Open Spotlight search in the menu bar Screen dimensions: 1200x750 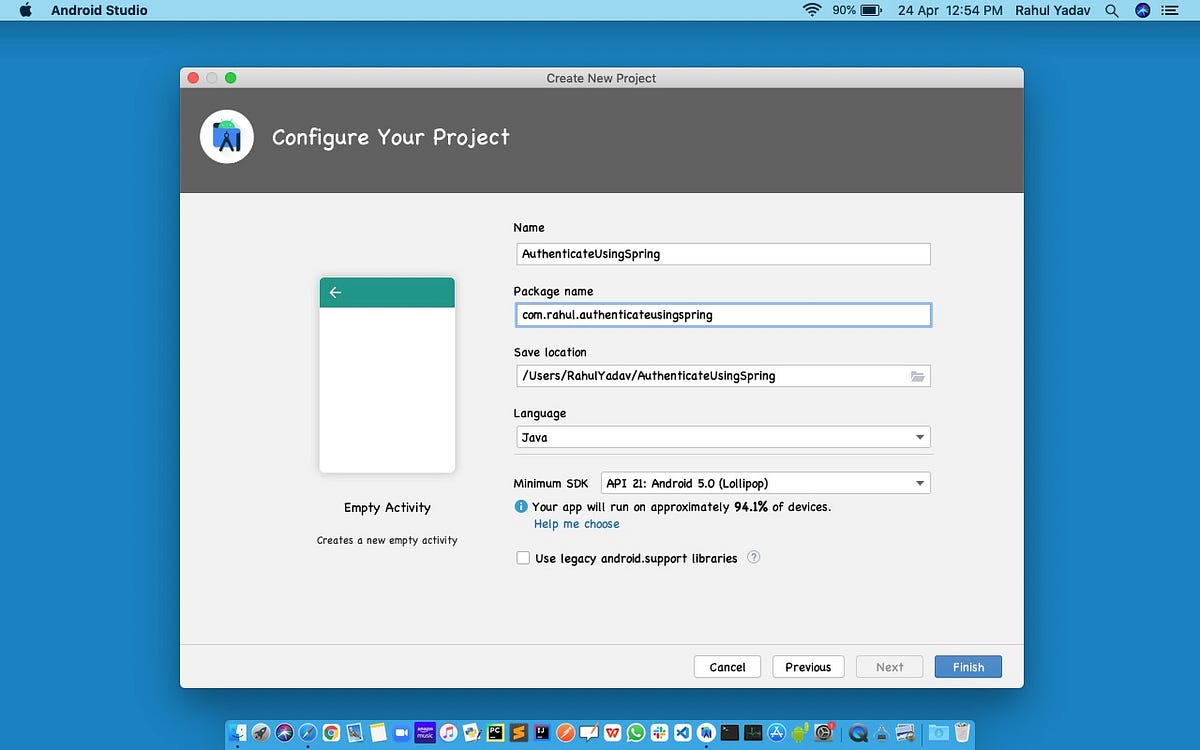coord(1112,10)
